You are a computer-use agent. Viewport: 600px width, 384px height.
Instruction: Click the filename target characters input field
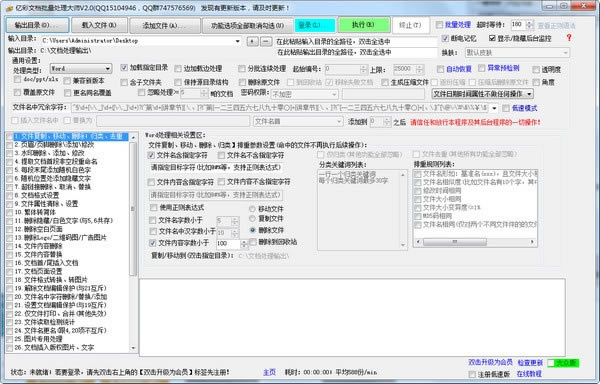[x=215, y=168]
